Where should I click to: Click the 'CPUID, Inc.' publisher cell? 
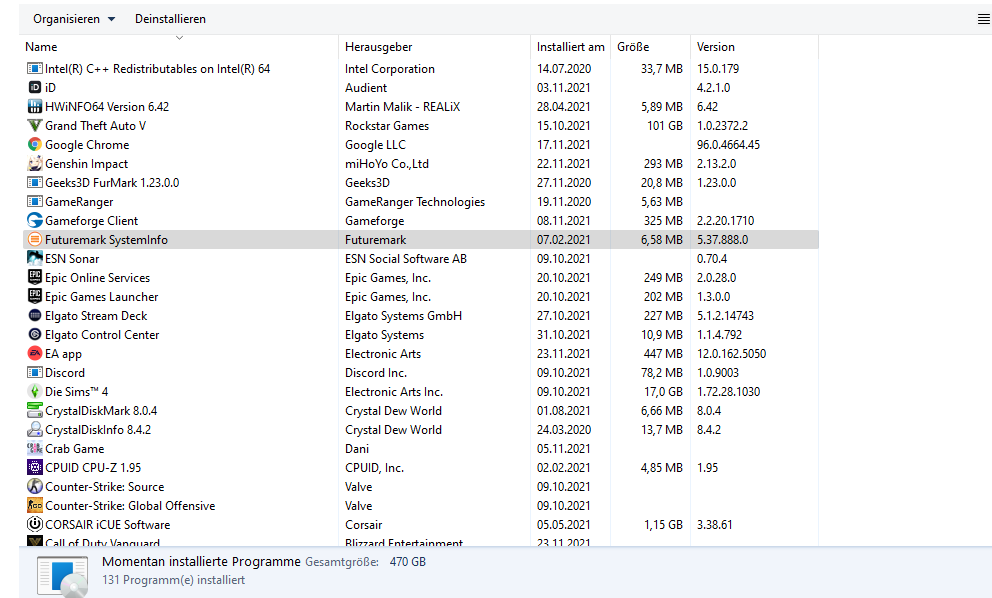(375, 467)
